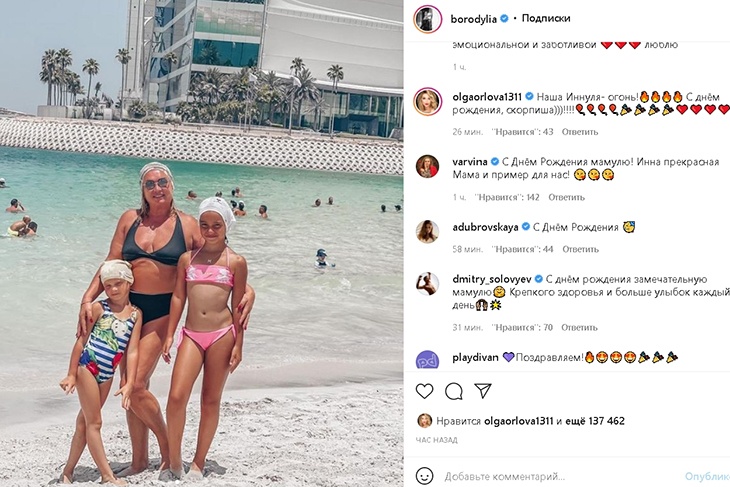Screen dimensions: 730x487
Task: Like the post with the heart icon
Action: [424, 391]
